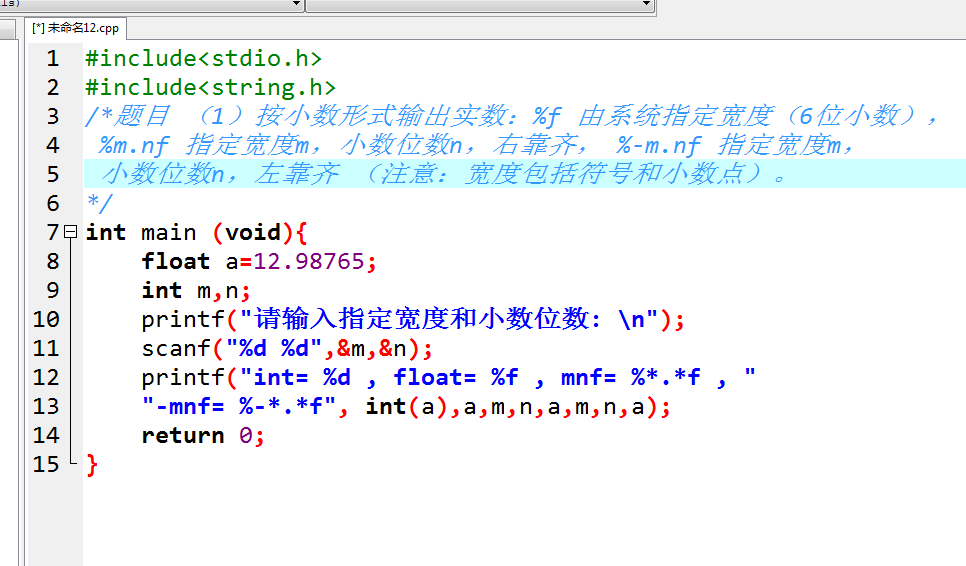Click the scanf("%d %d",&m,&n); line

point(287,349)
